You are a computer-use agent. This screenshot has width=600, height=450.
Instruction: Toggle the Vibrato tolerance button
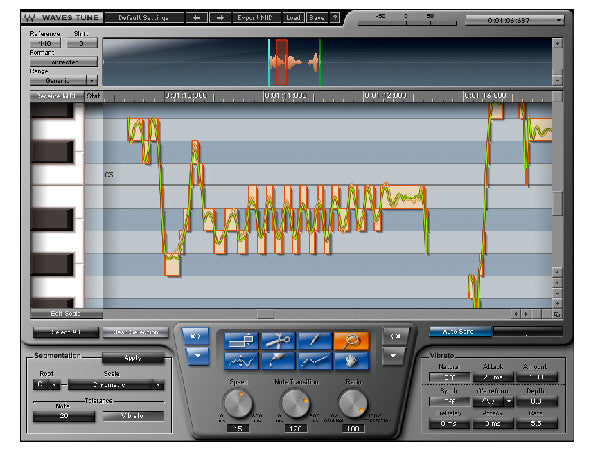point(133,416)
